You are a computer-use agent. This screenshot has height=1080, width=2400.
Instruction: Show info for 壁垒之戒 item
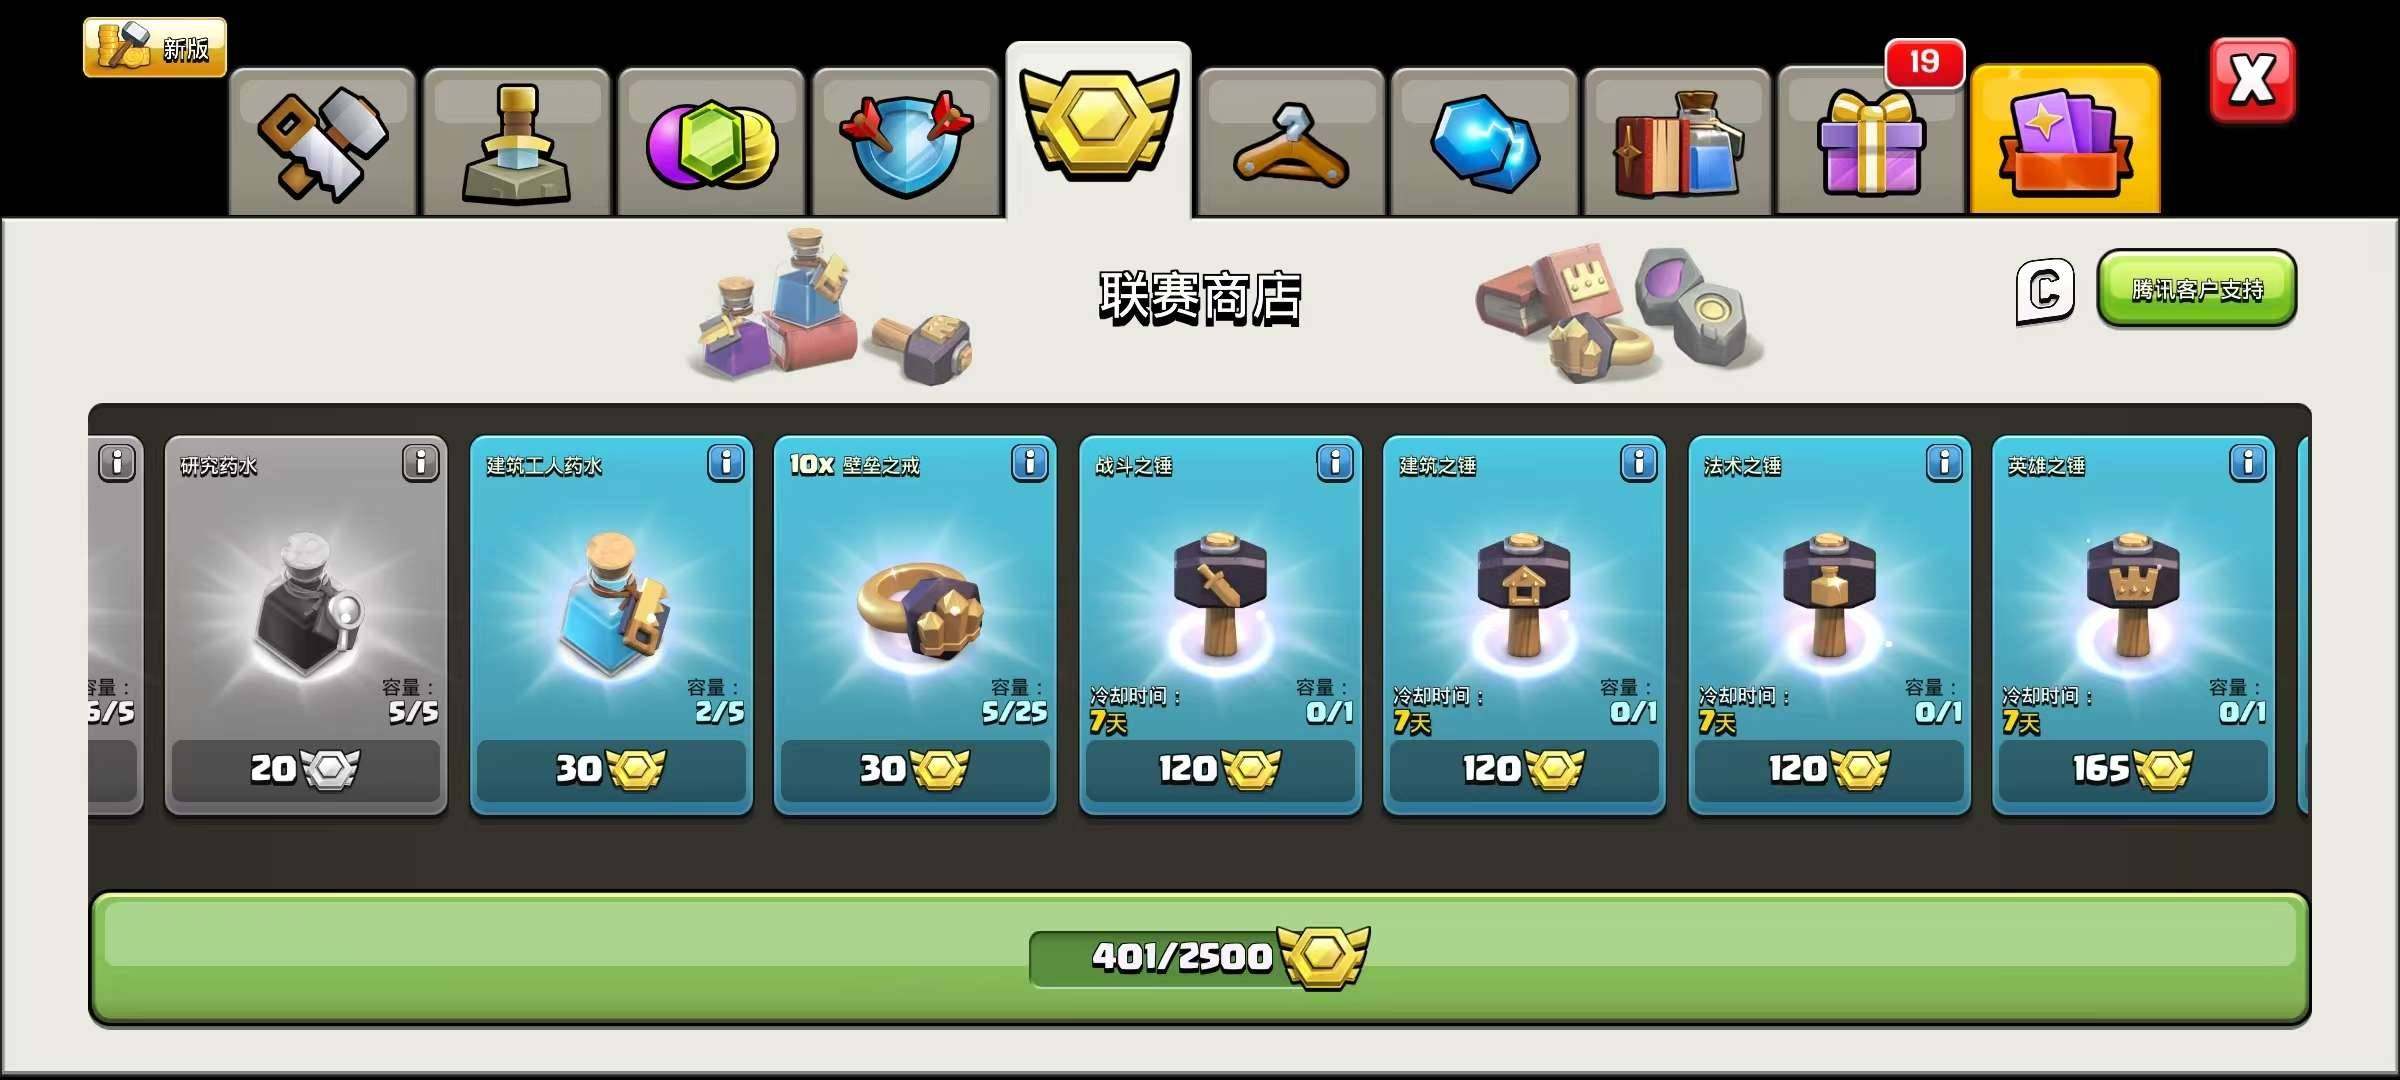click(x=1030, y=463)
